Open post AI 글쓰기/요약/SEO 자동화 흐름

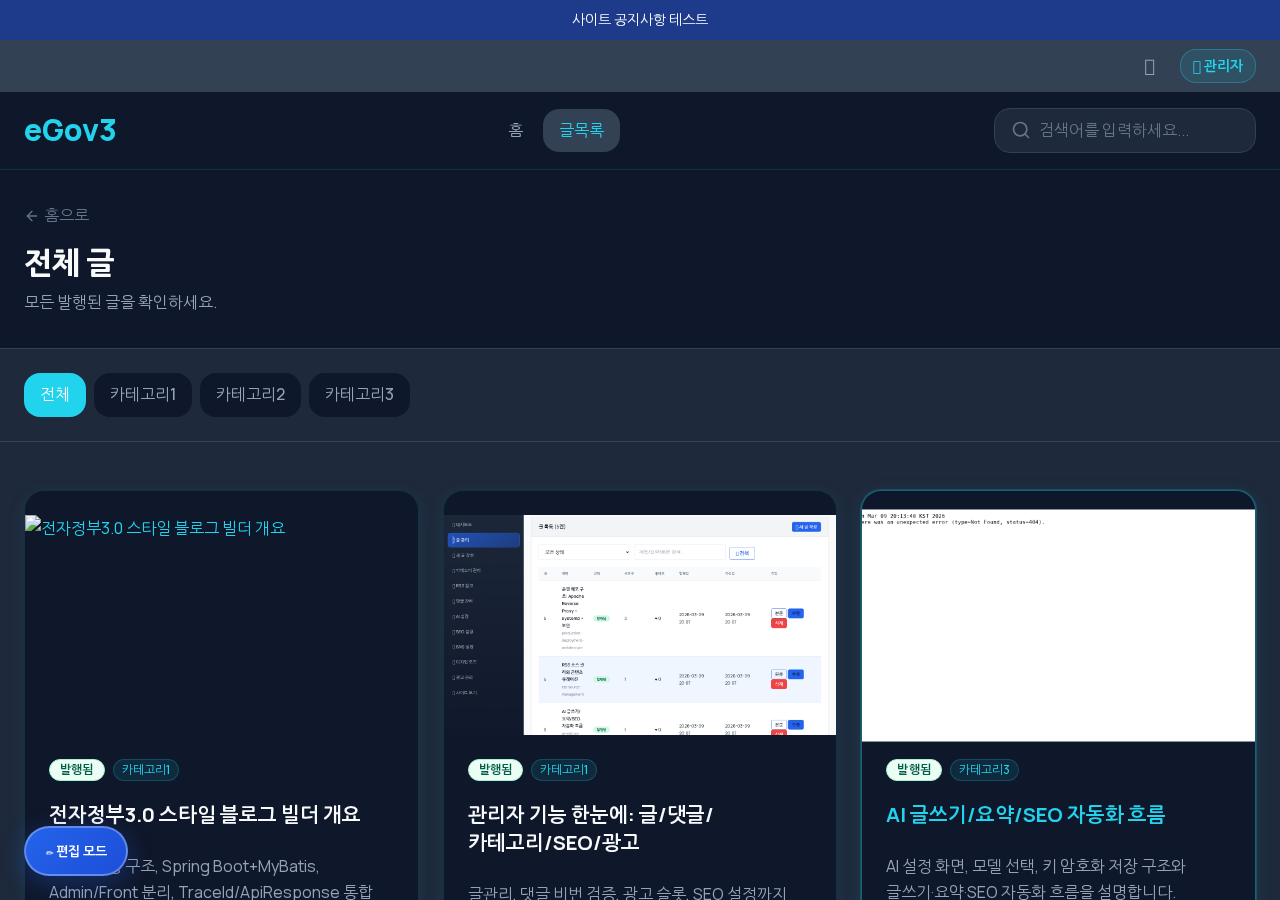[x=1025, y=814]
